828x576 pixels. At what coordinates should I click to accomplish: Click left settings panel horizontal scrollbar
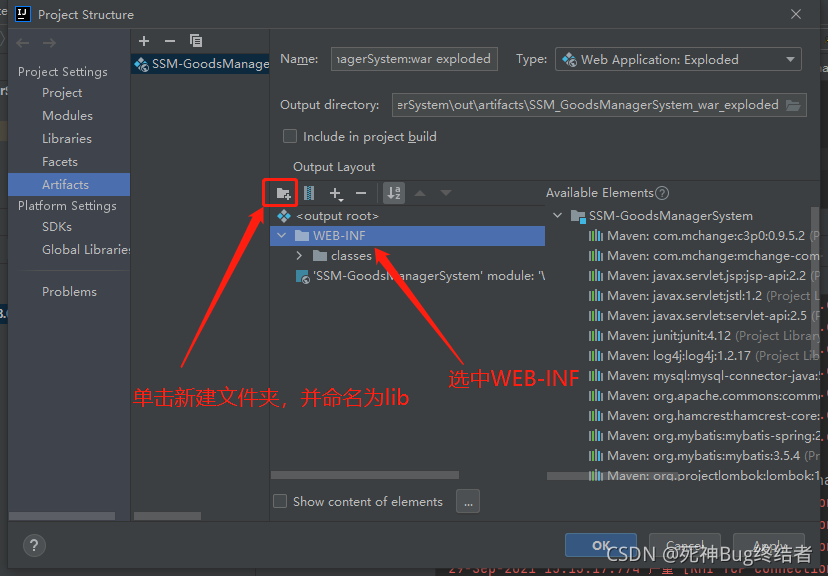point(62,516)
